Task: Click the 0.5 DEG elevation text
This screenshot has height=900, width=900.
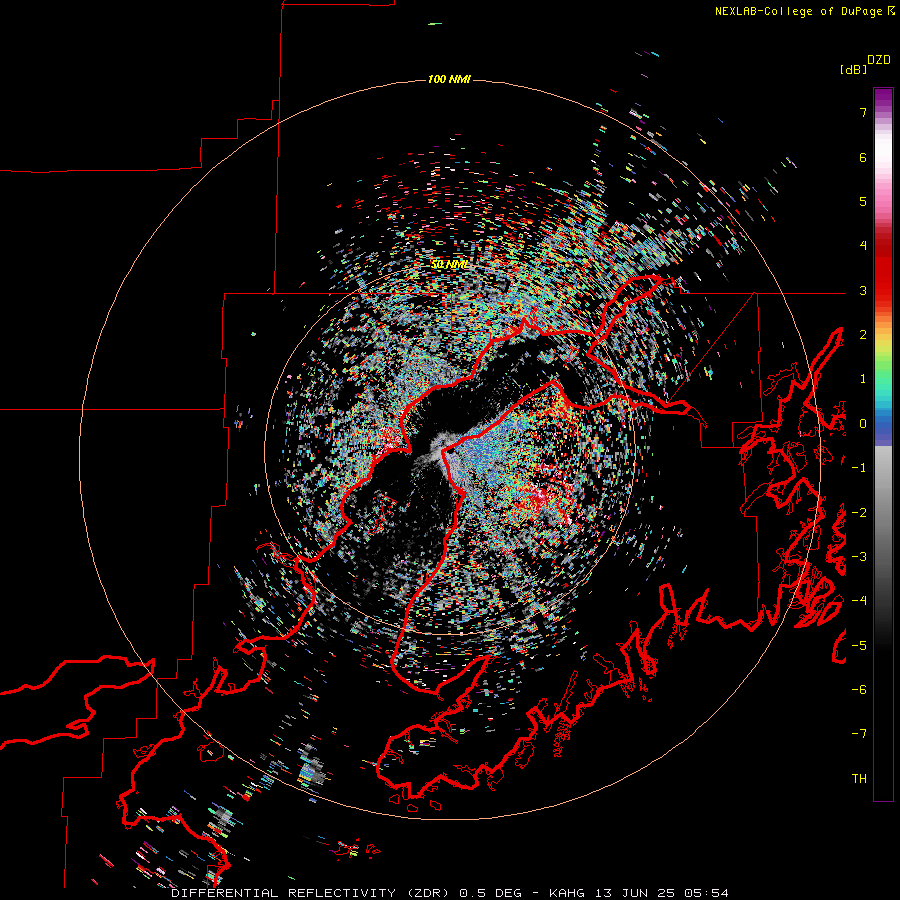Action: click(490, 893)
